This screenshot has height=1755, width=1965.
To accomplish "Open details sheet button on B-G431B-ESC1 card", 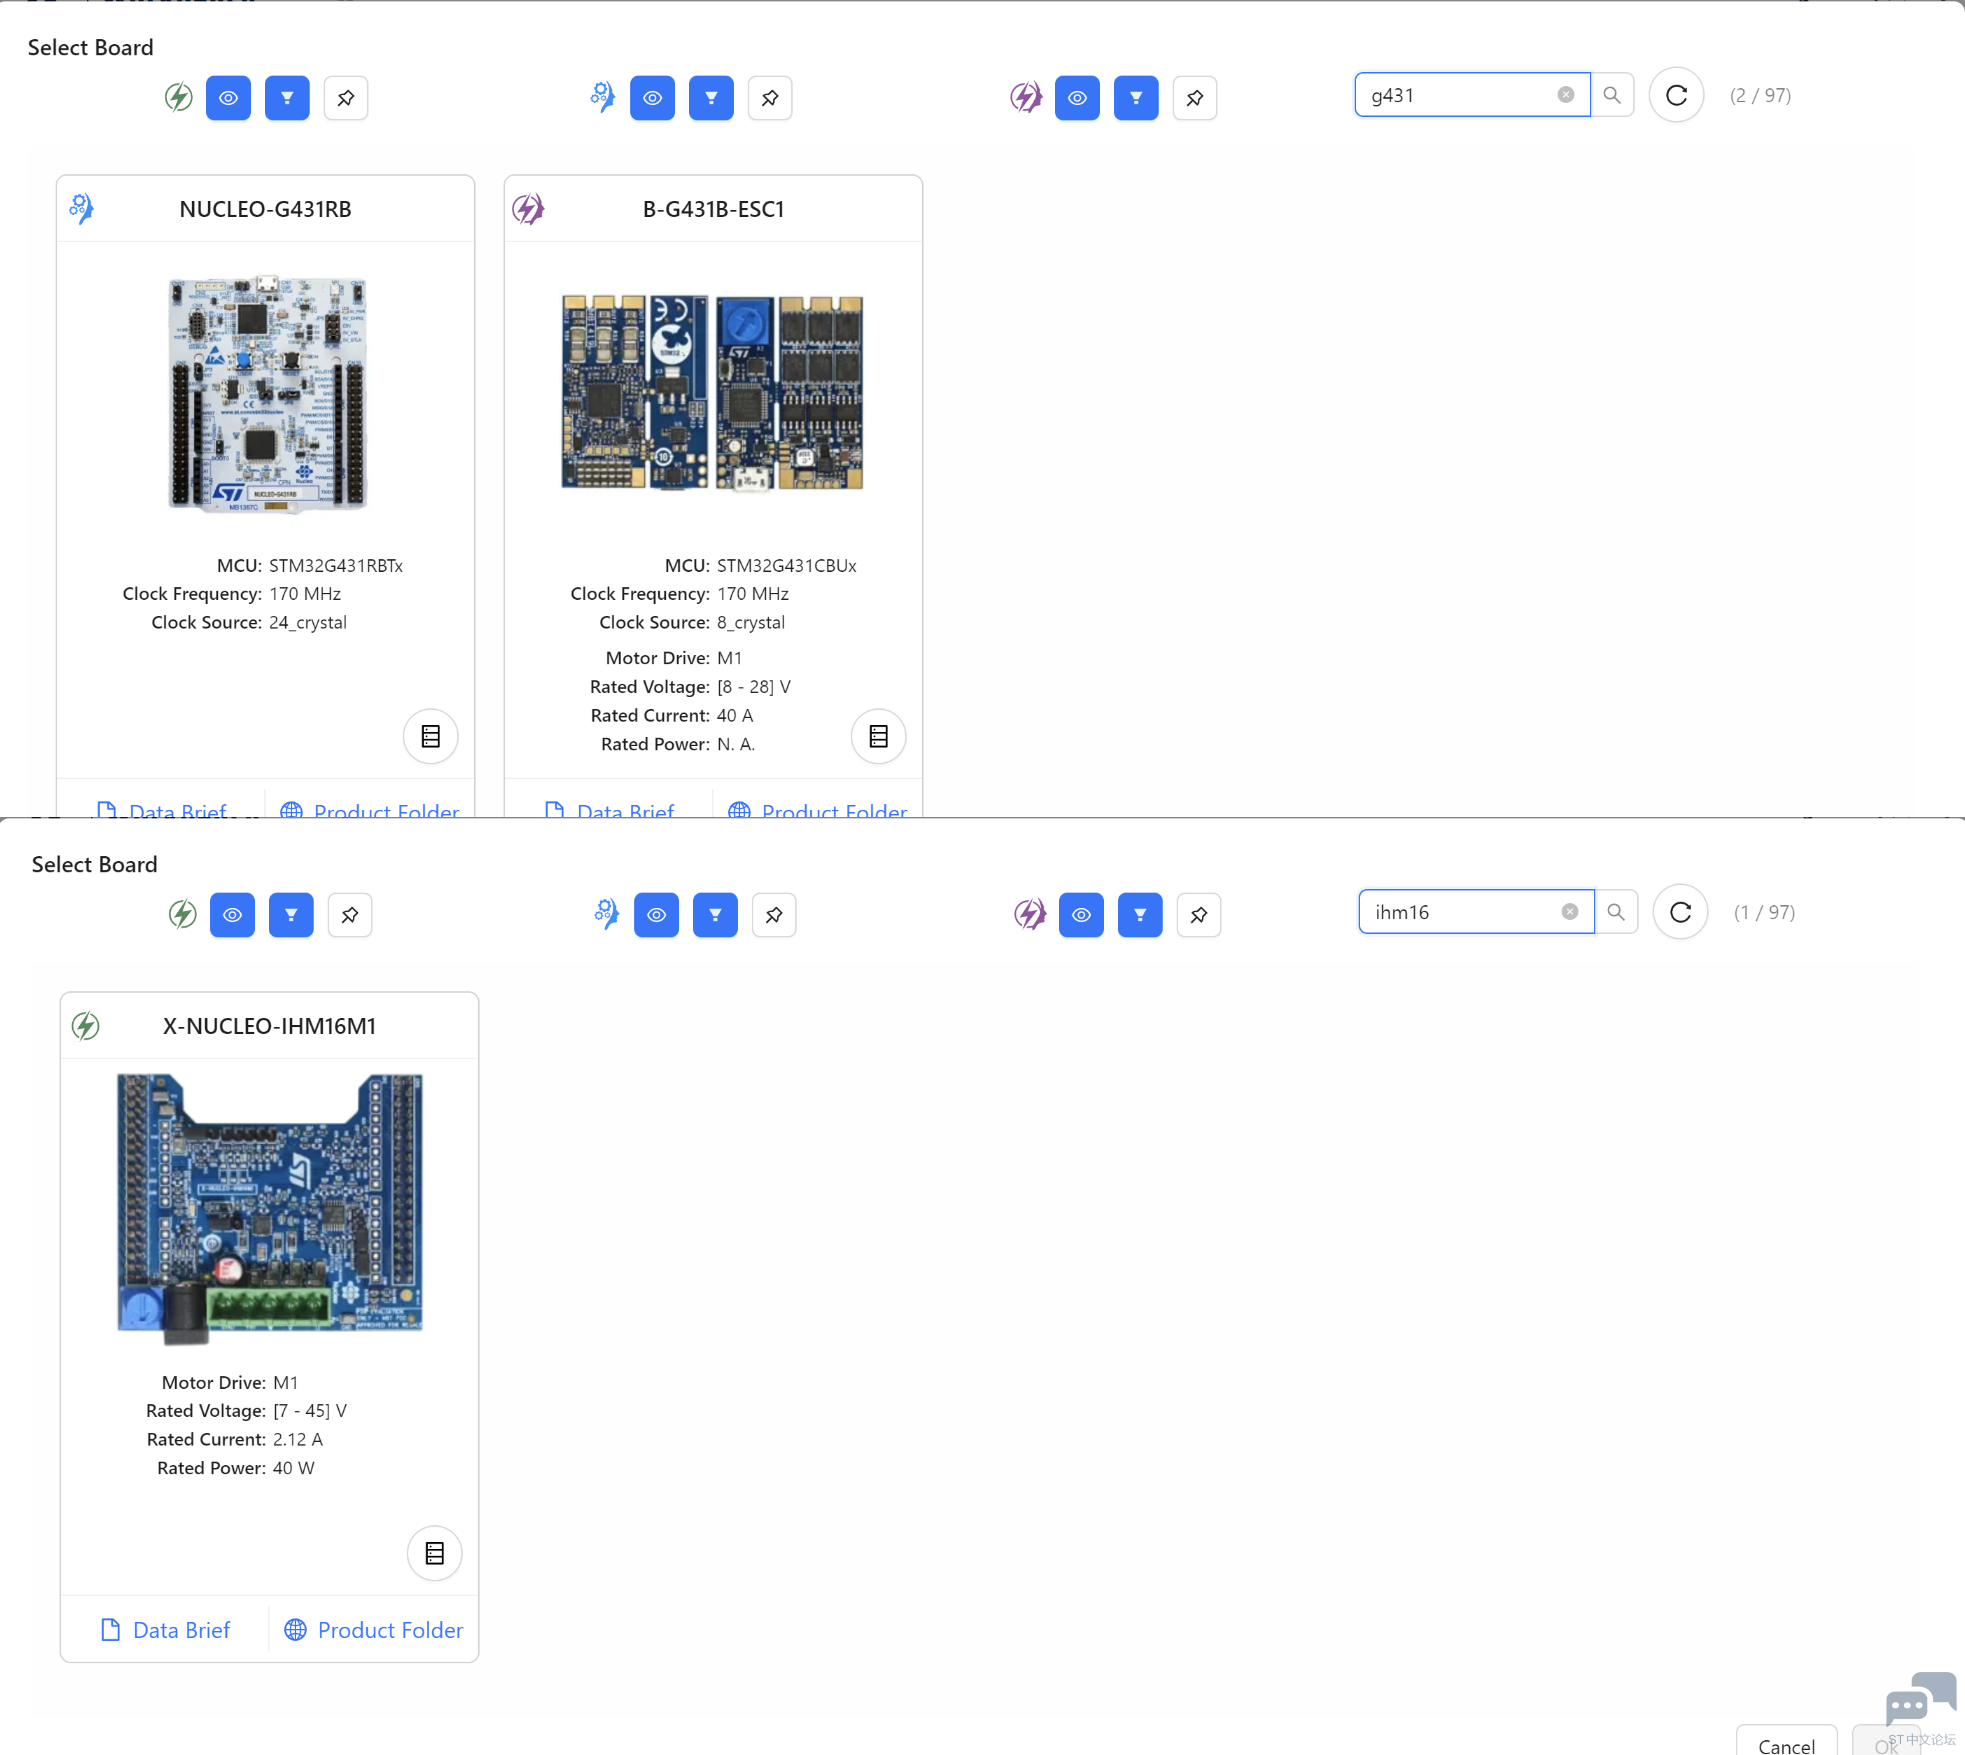I will click(879, 737).
